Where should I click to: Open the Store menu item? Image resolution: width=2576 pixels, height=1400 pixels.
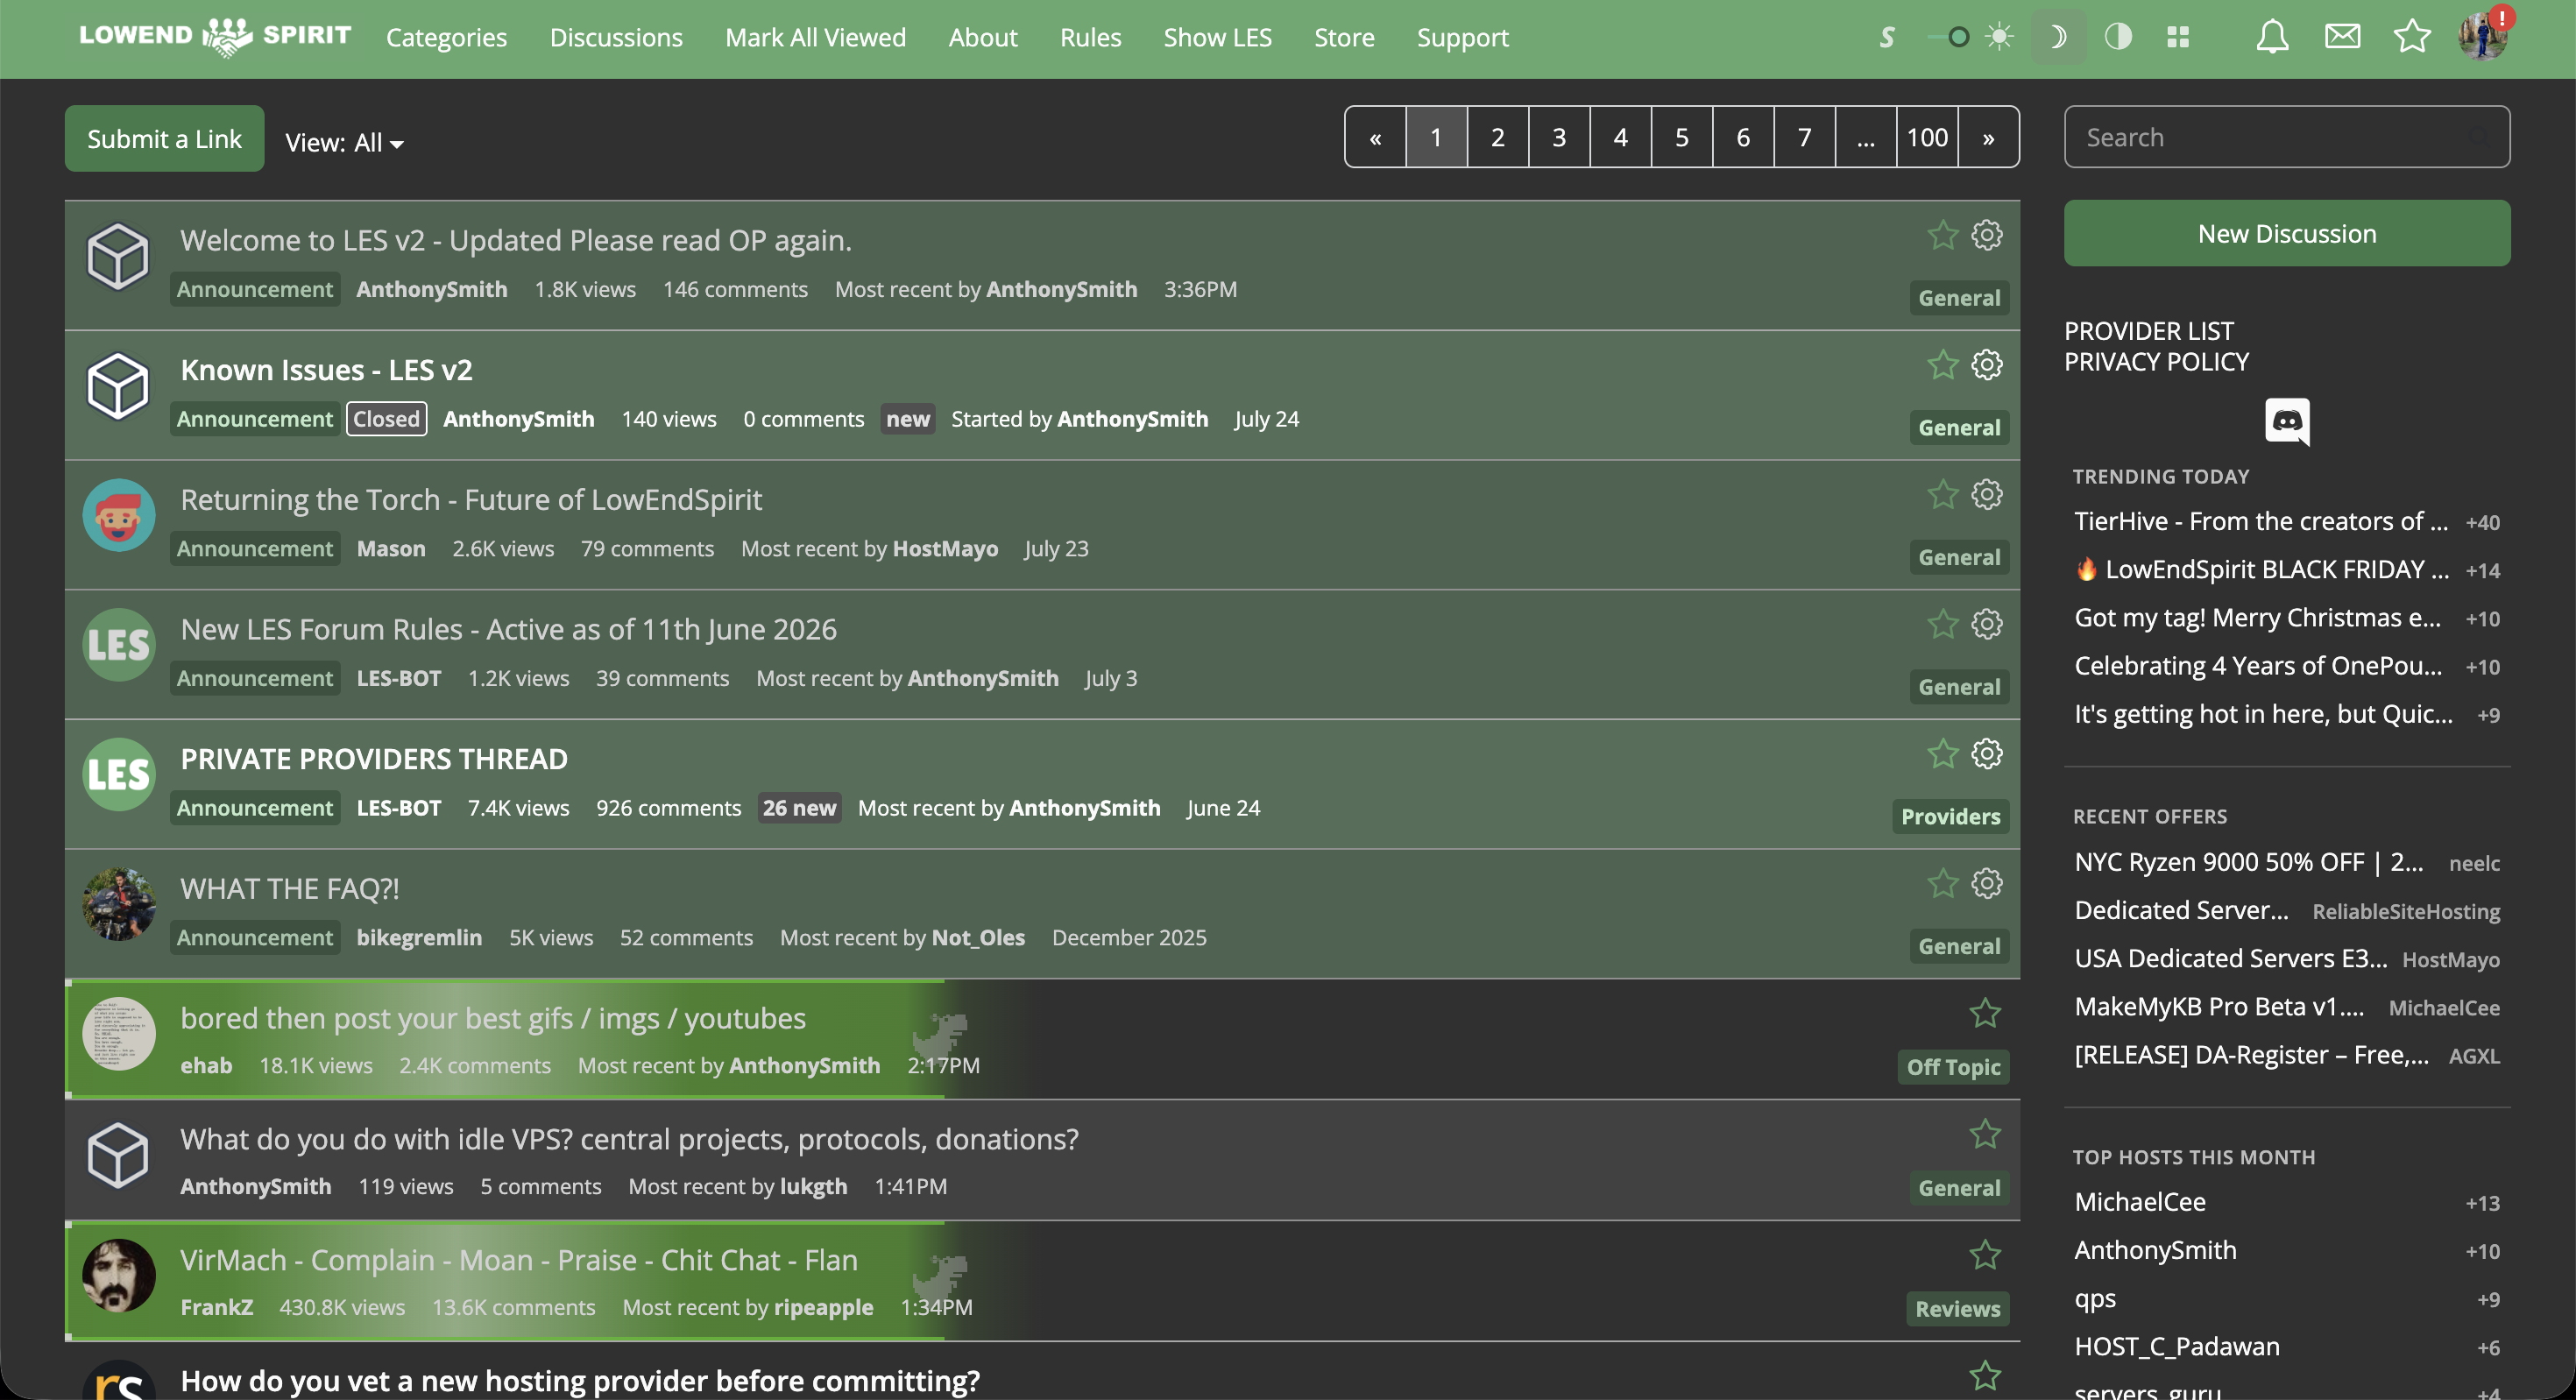point(1344,37)
